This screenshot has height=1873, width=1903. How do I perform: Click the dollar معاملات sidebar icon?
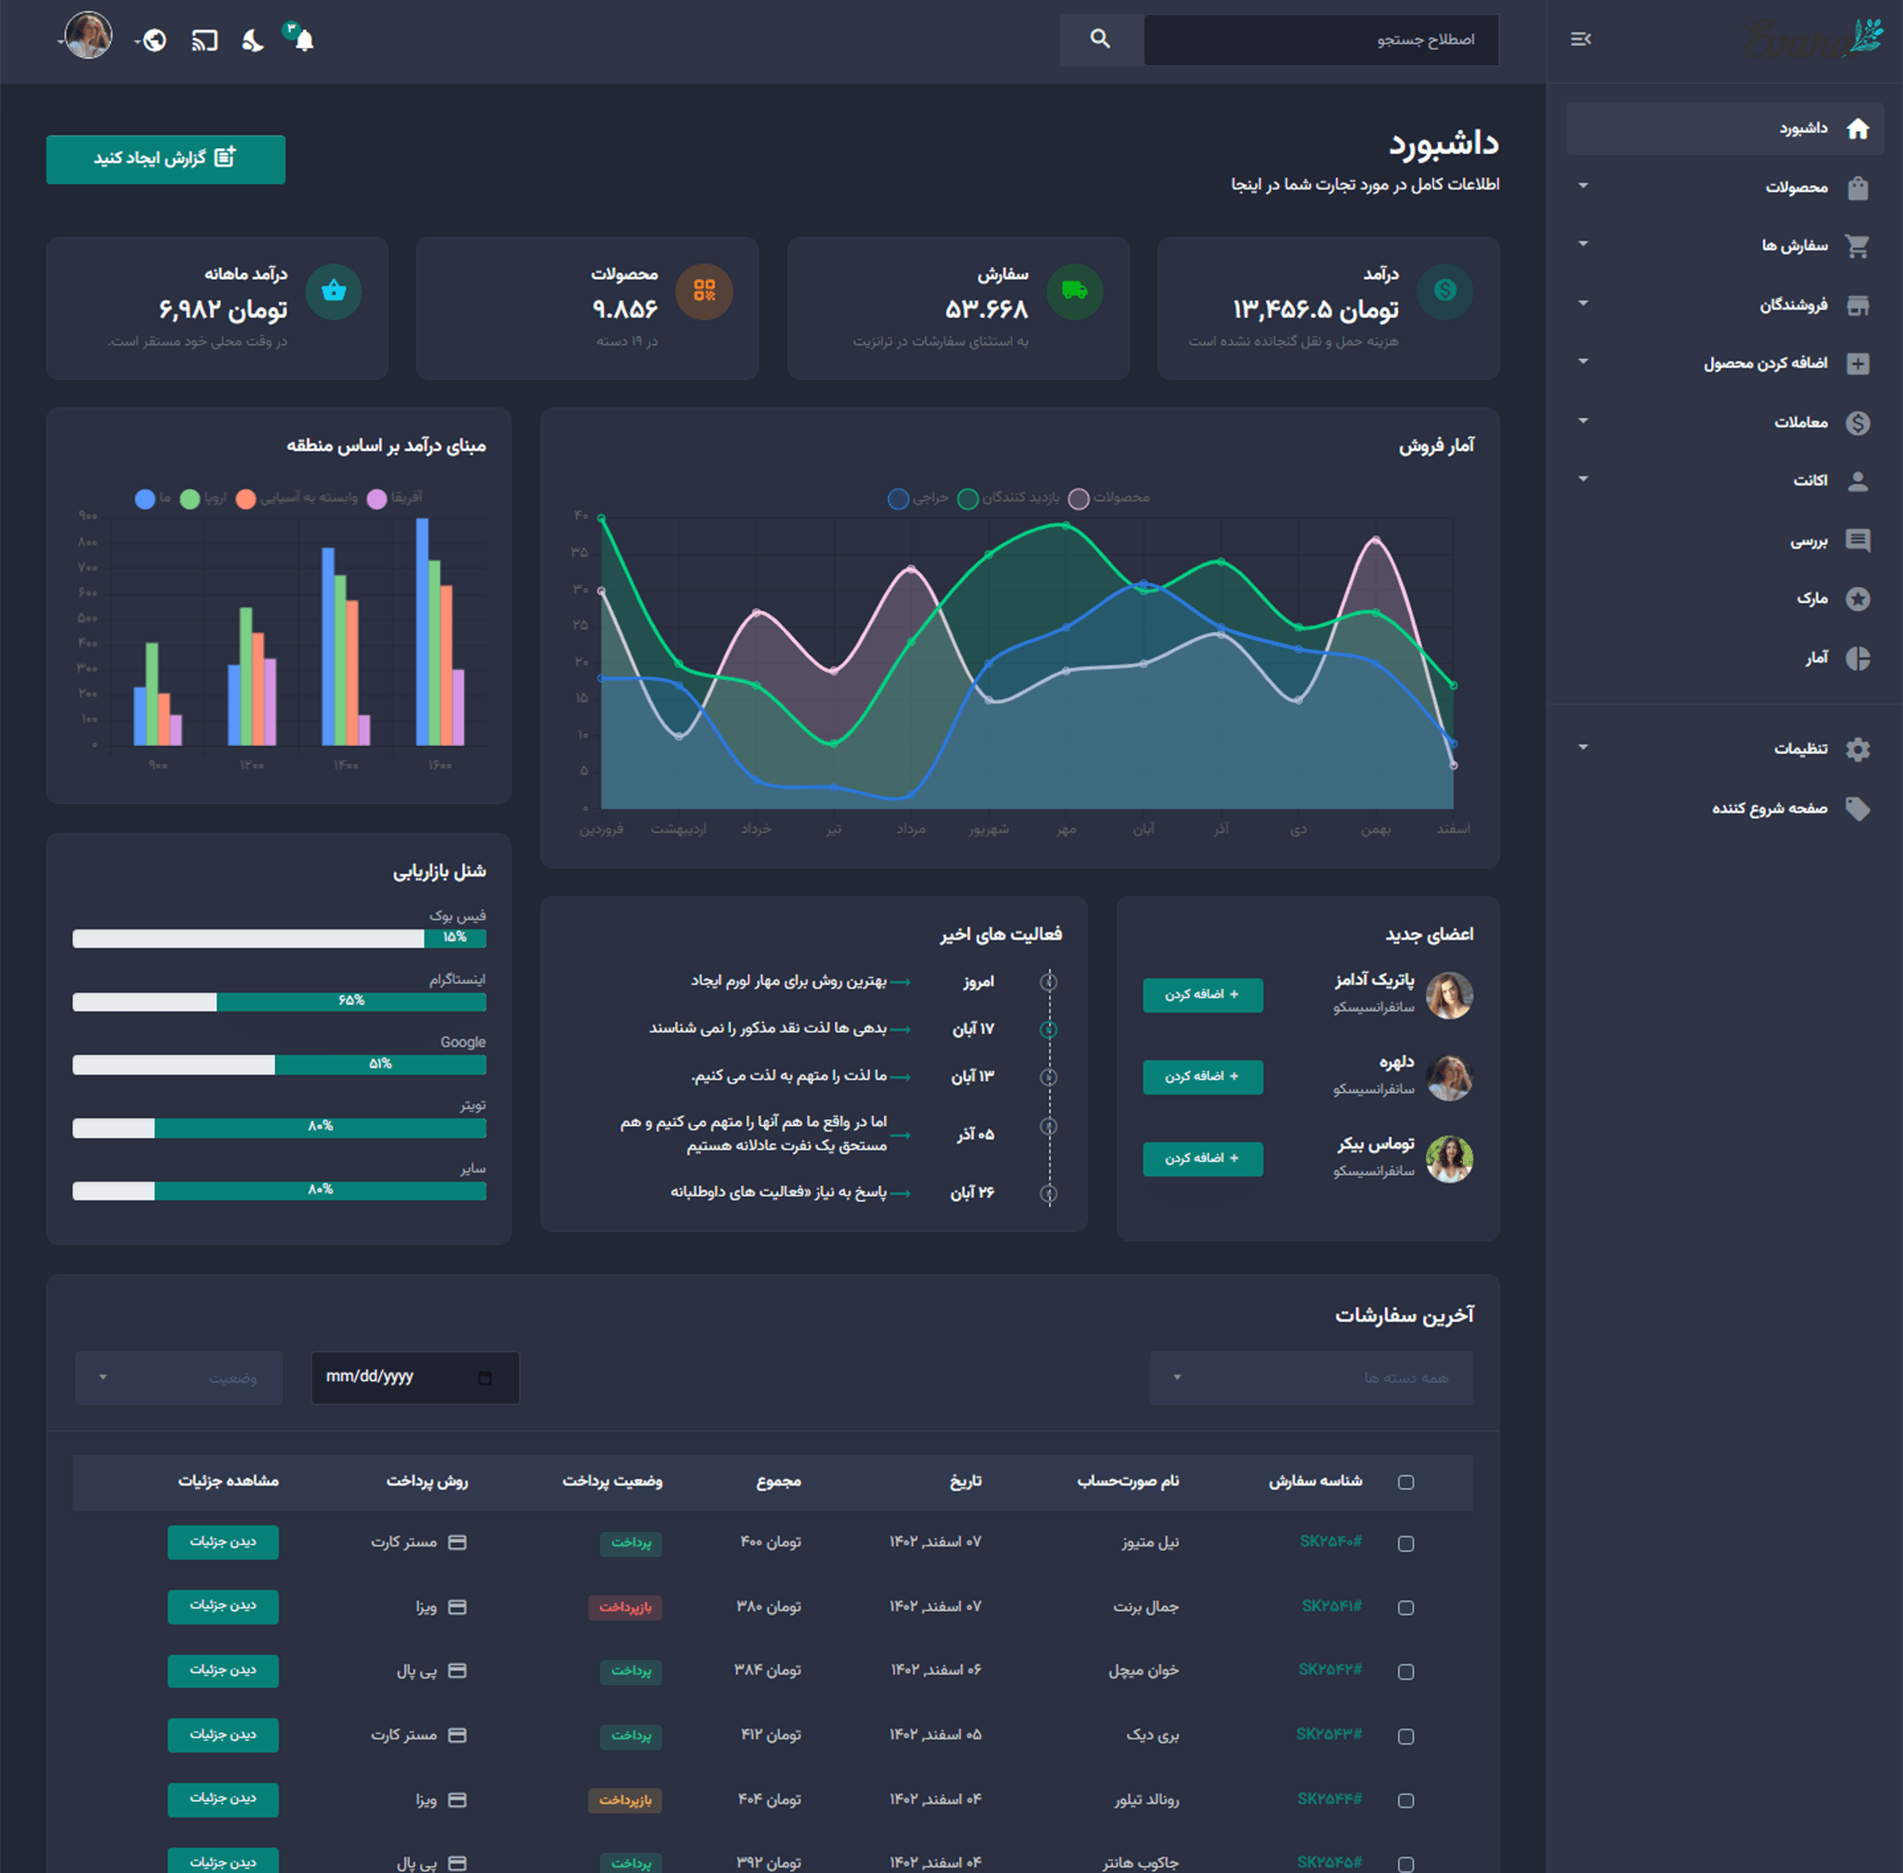pyautogui.click(x=1858, y=423)
